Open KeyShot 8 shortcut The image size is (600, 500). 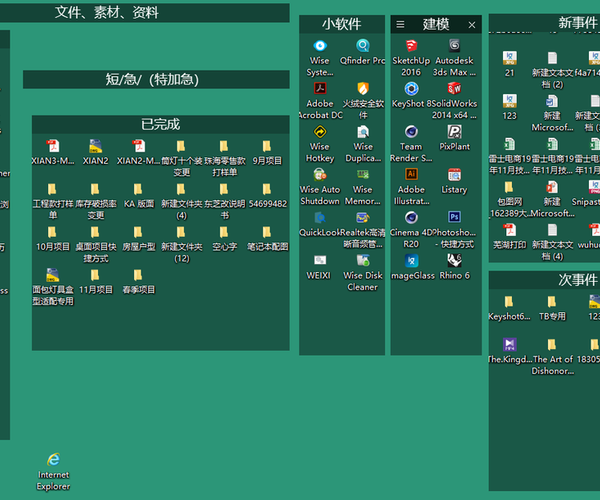[x=411, y=89]
